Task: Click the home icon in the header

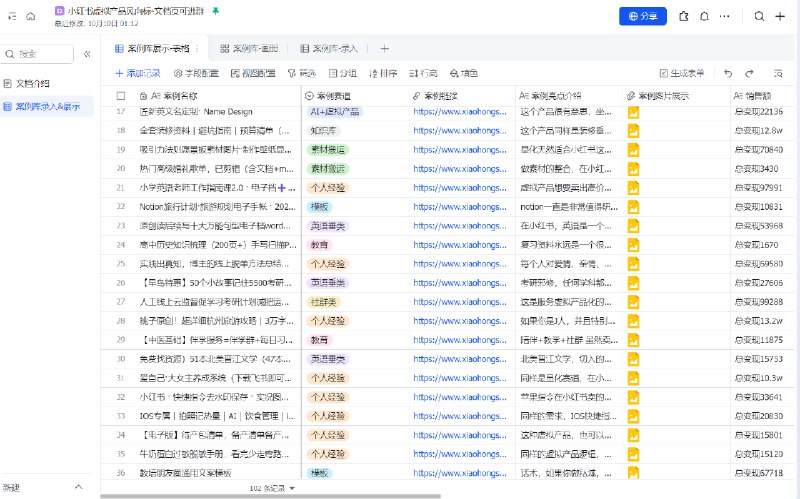Action: coord(31,16)
